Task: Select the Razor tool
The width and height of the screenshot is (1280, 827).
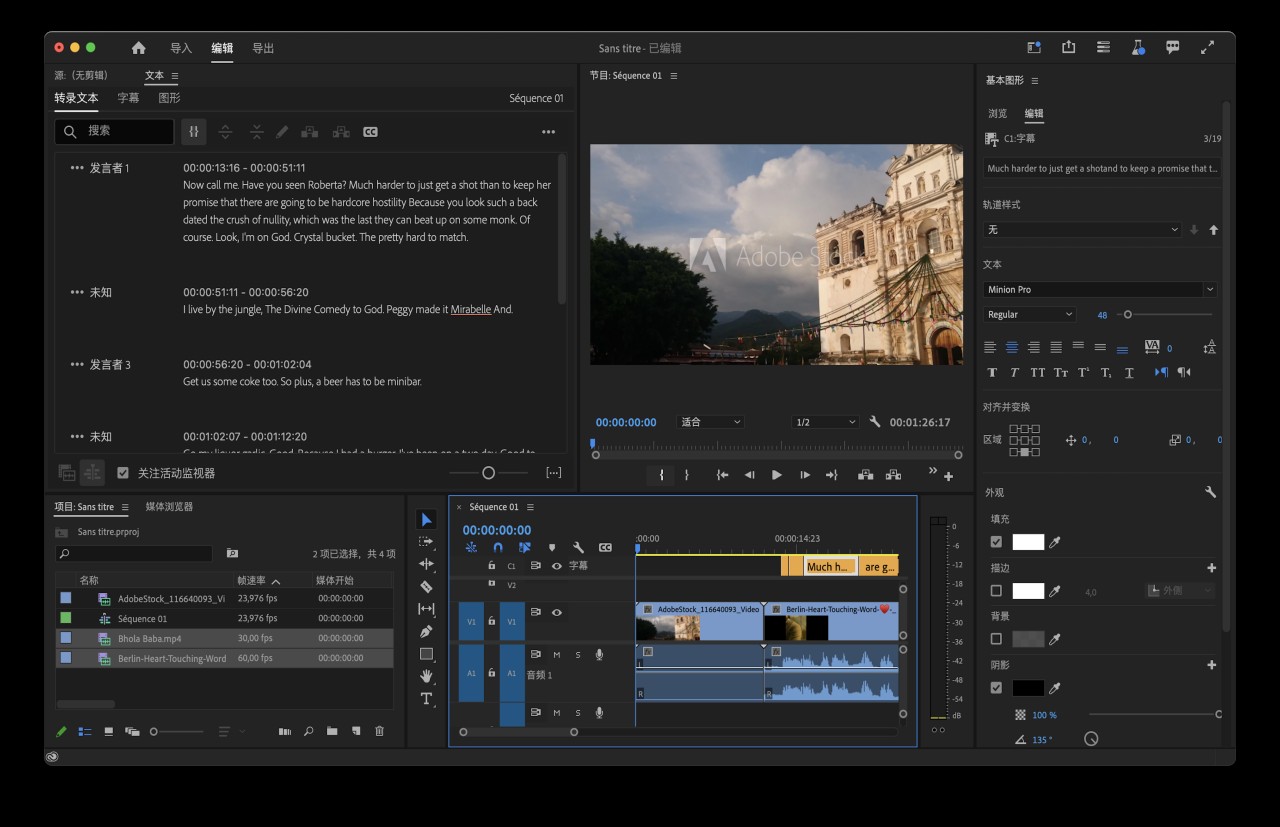Action: click(x=426, y=587)
